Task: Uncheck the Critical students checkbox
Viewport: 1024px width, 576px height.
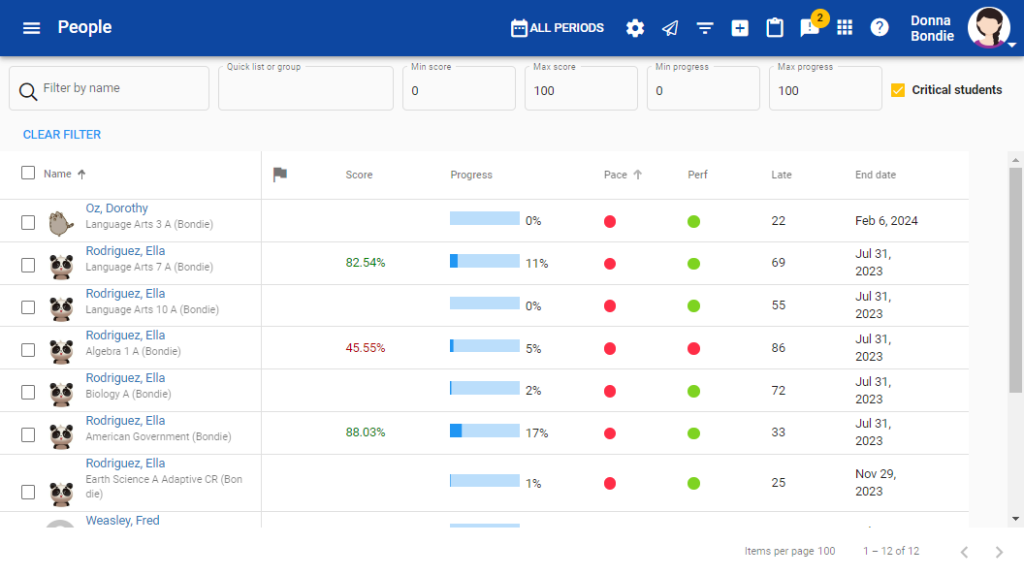Action: (897, 90)
